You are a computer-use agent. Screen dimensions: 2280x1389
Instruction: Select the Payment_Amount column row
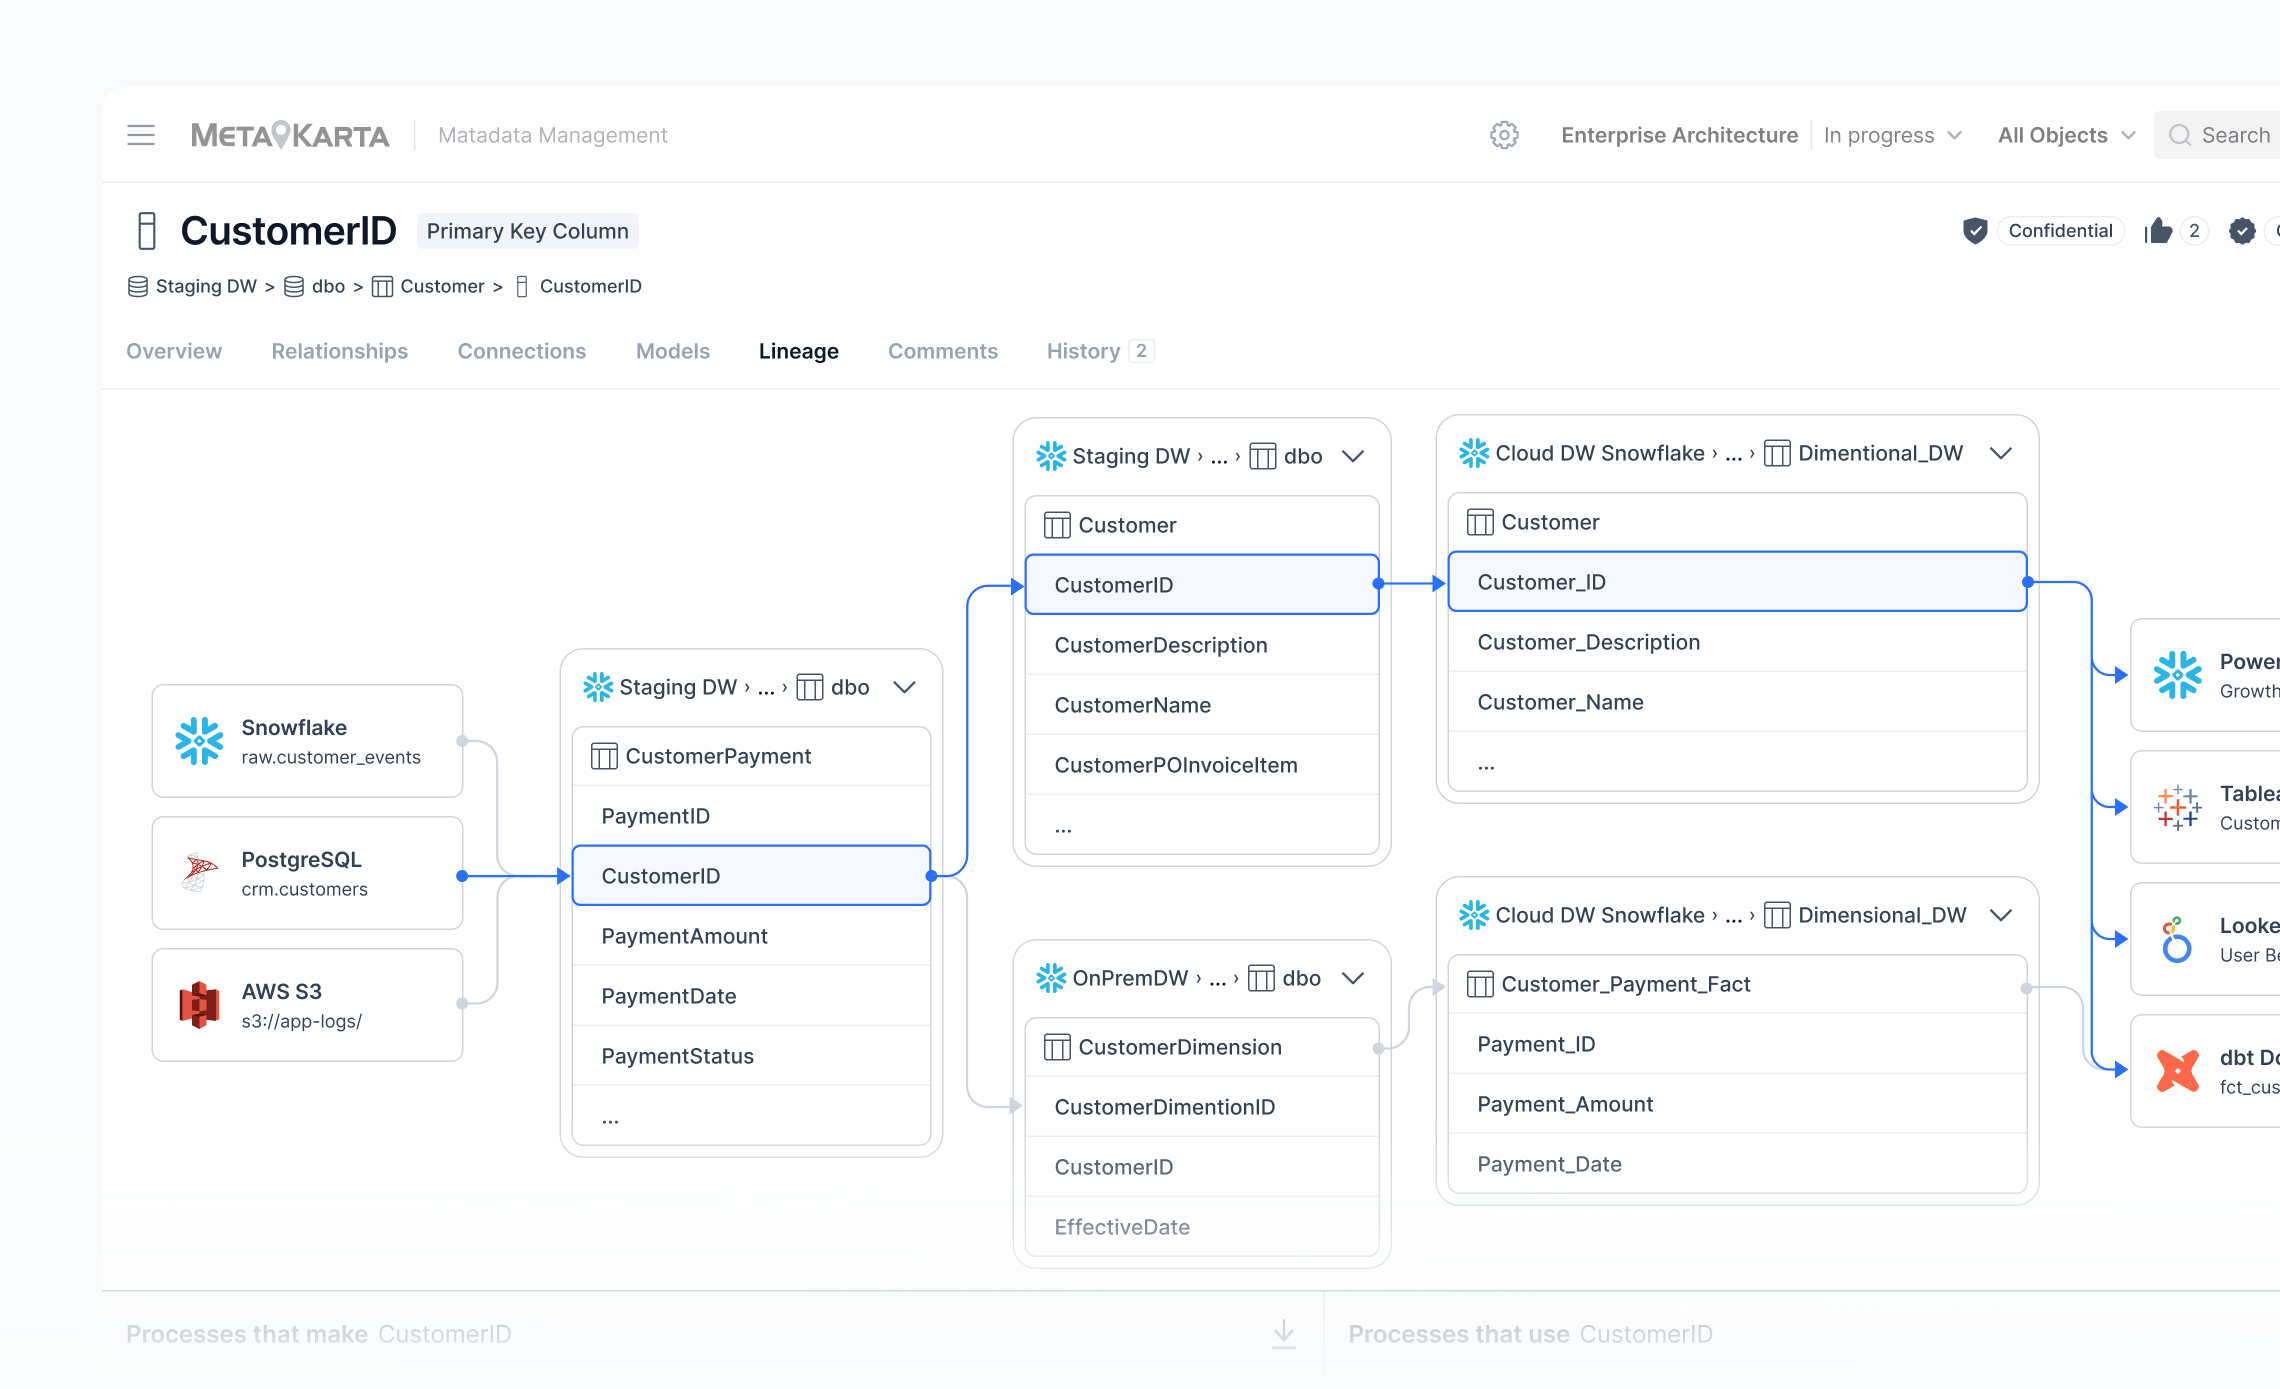click(1737, 1104)
